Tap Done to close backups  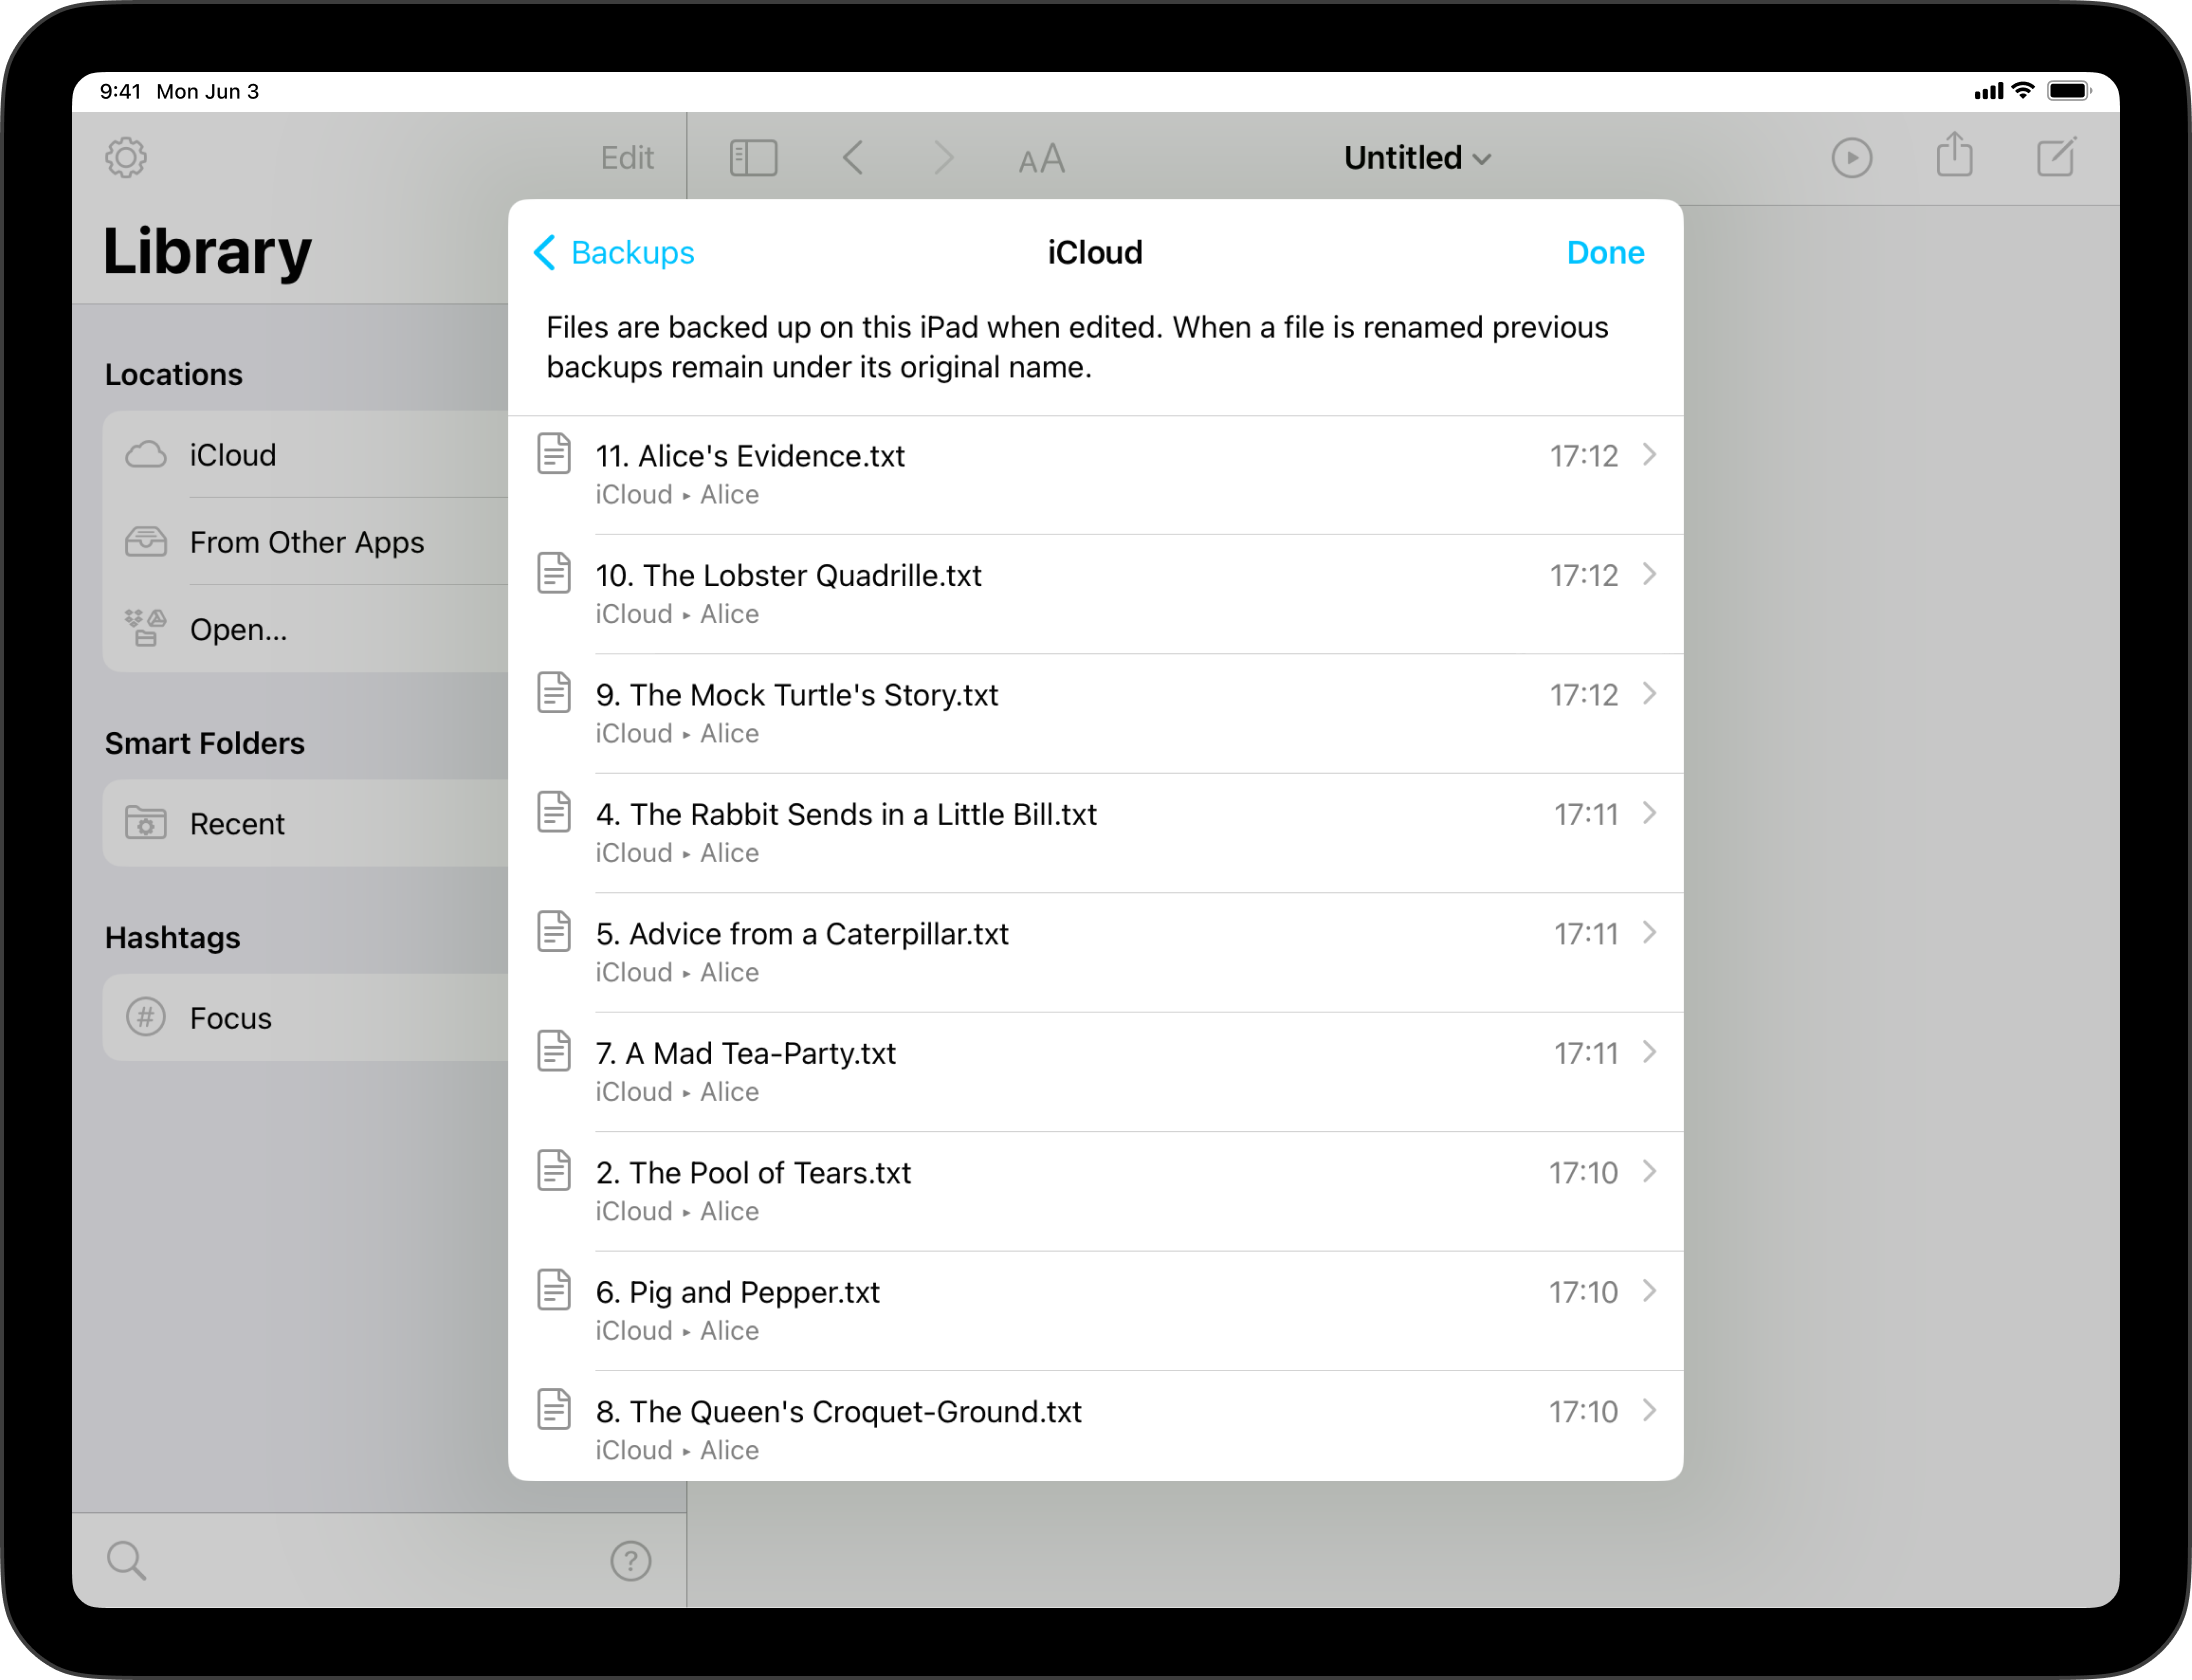1604,253
